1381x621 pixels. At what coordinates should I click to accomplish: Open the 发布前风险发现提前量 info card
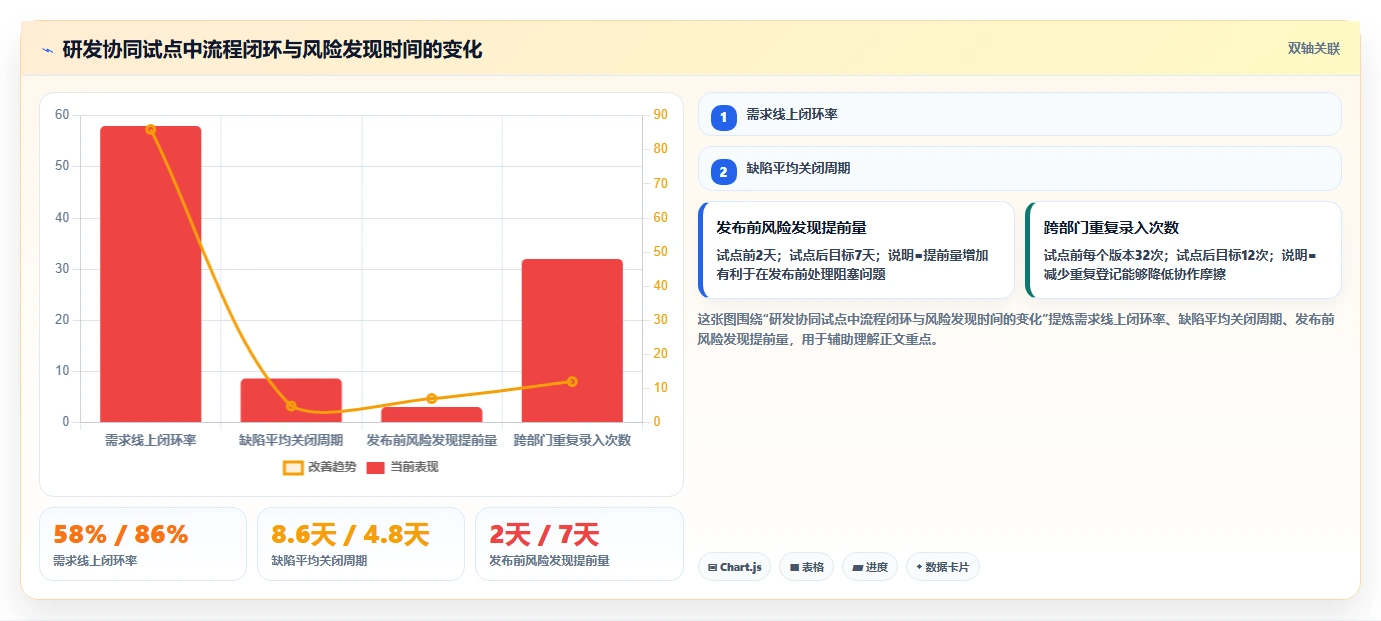[x=856, y=250]
